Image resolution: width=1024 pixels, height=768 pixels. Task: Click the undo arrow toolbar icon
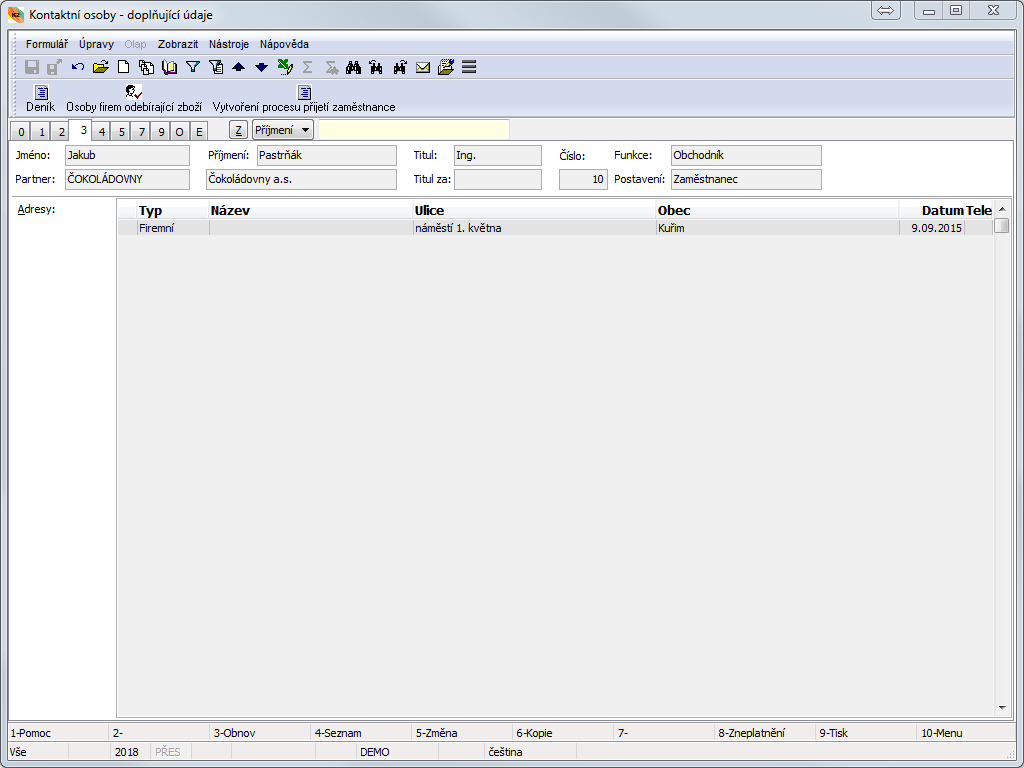tap(78, 67)
